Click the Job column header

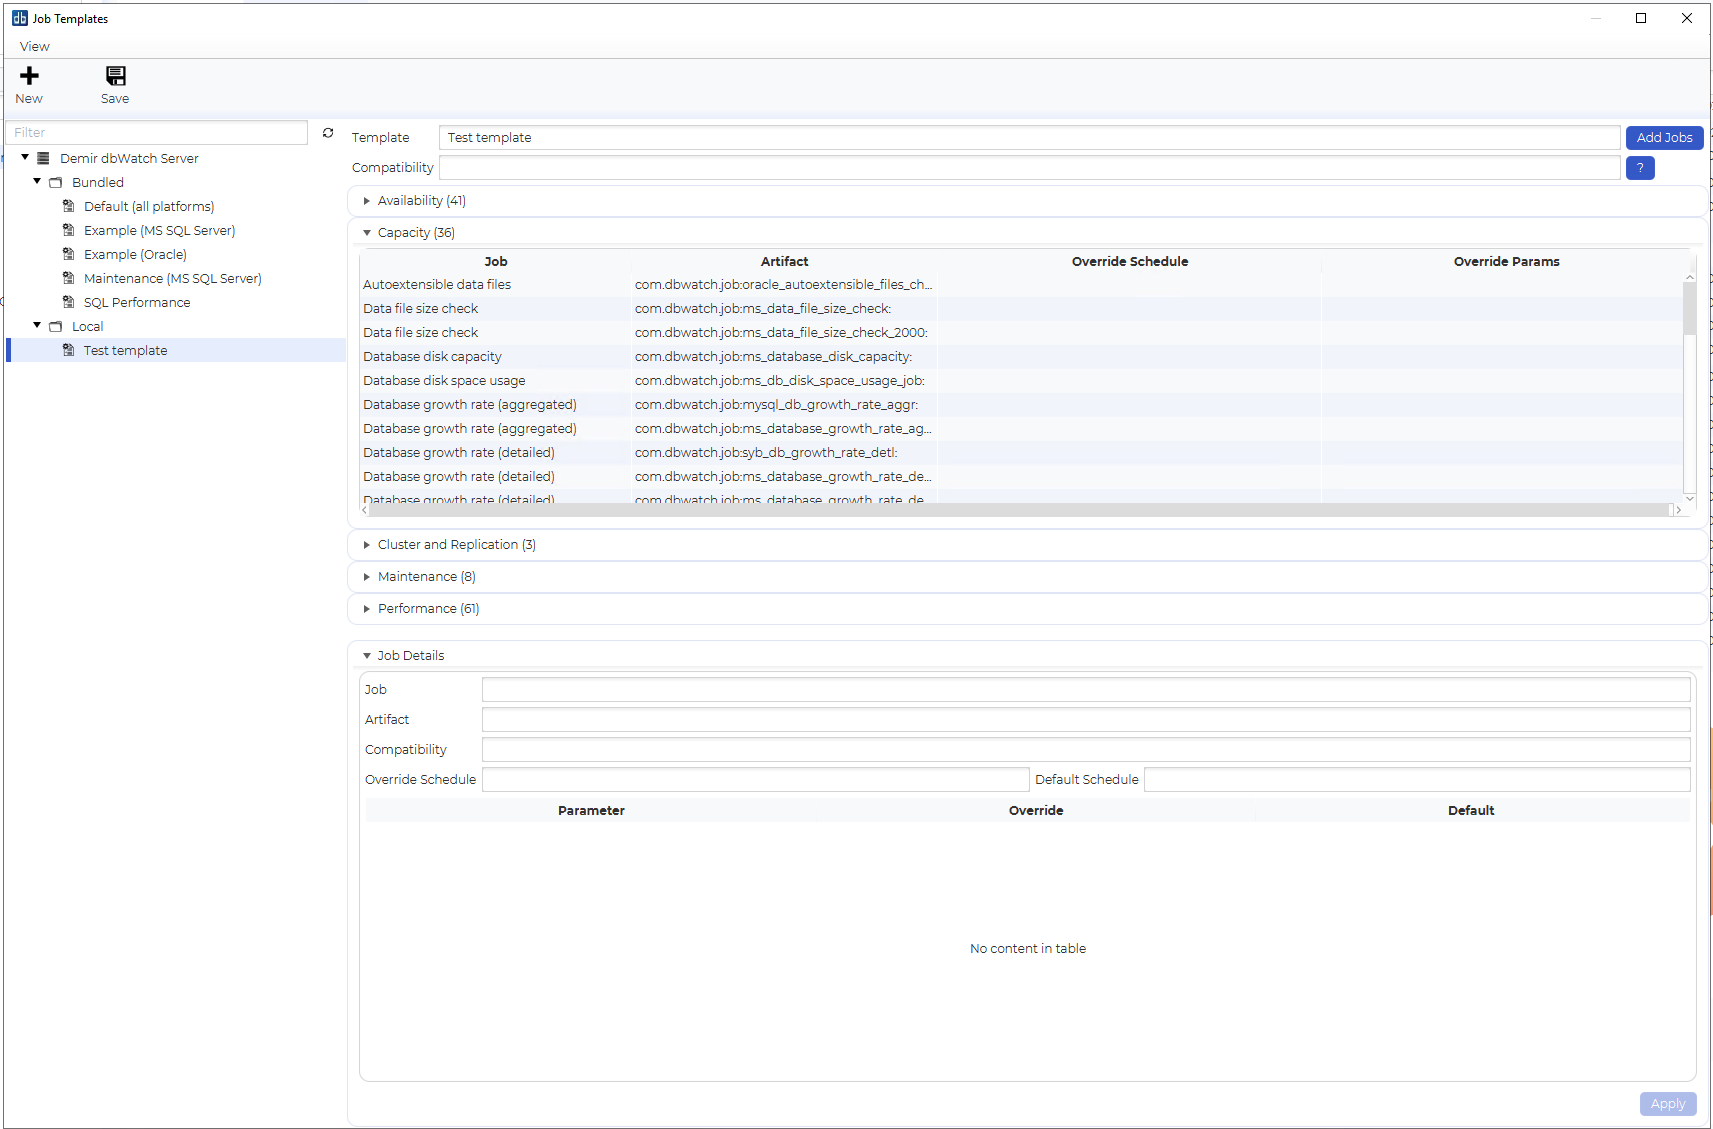click(x=496, y=262)
